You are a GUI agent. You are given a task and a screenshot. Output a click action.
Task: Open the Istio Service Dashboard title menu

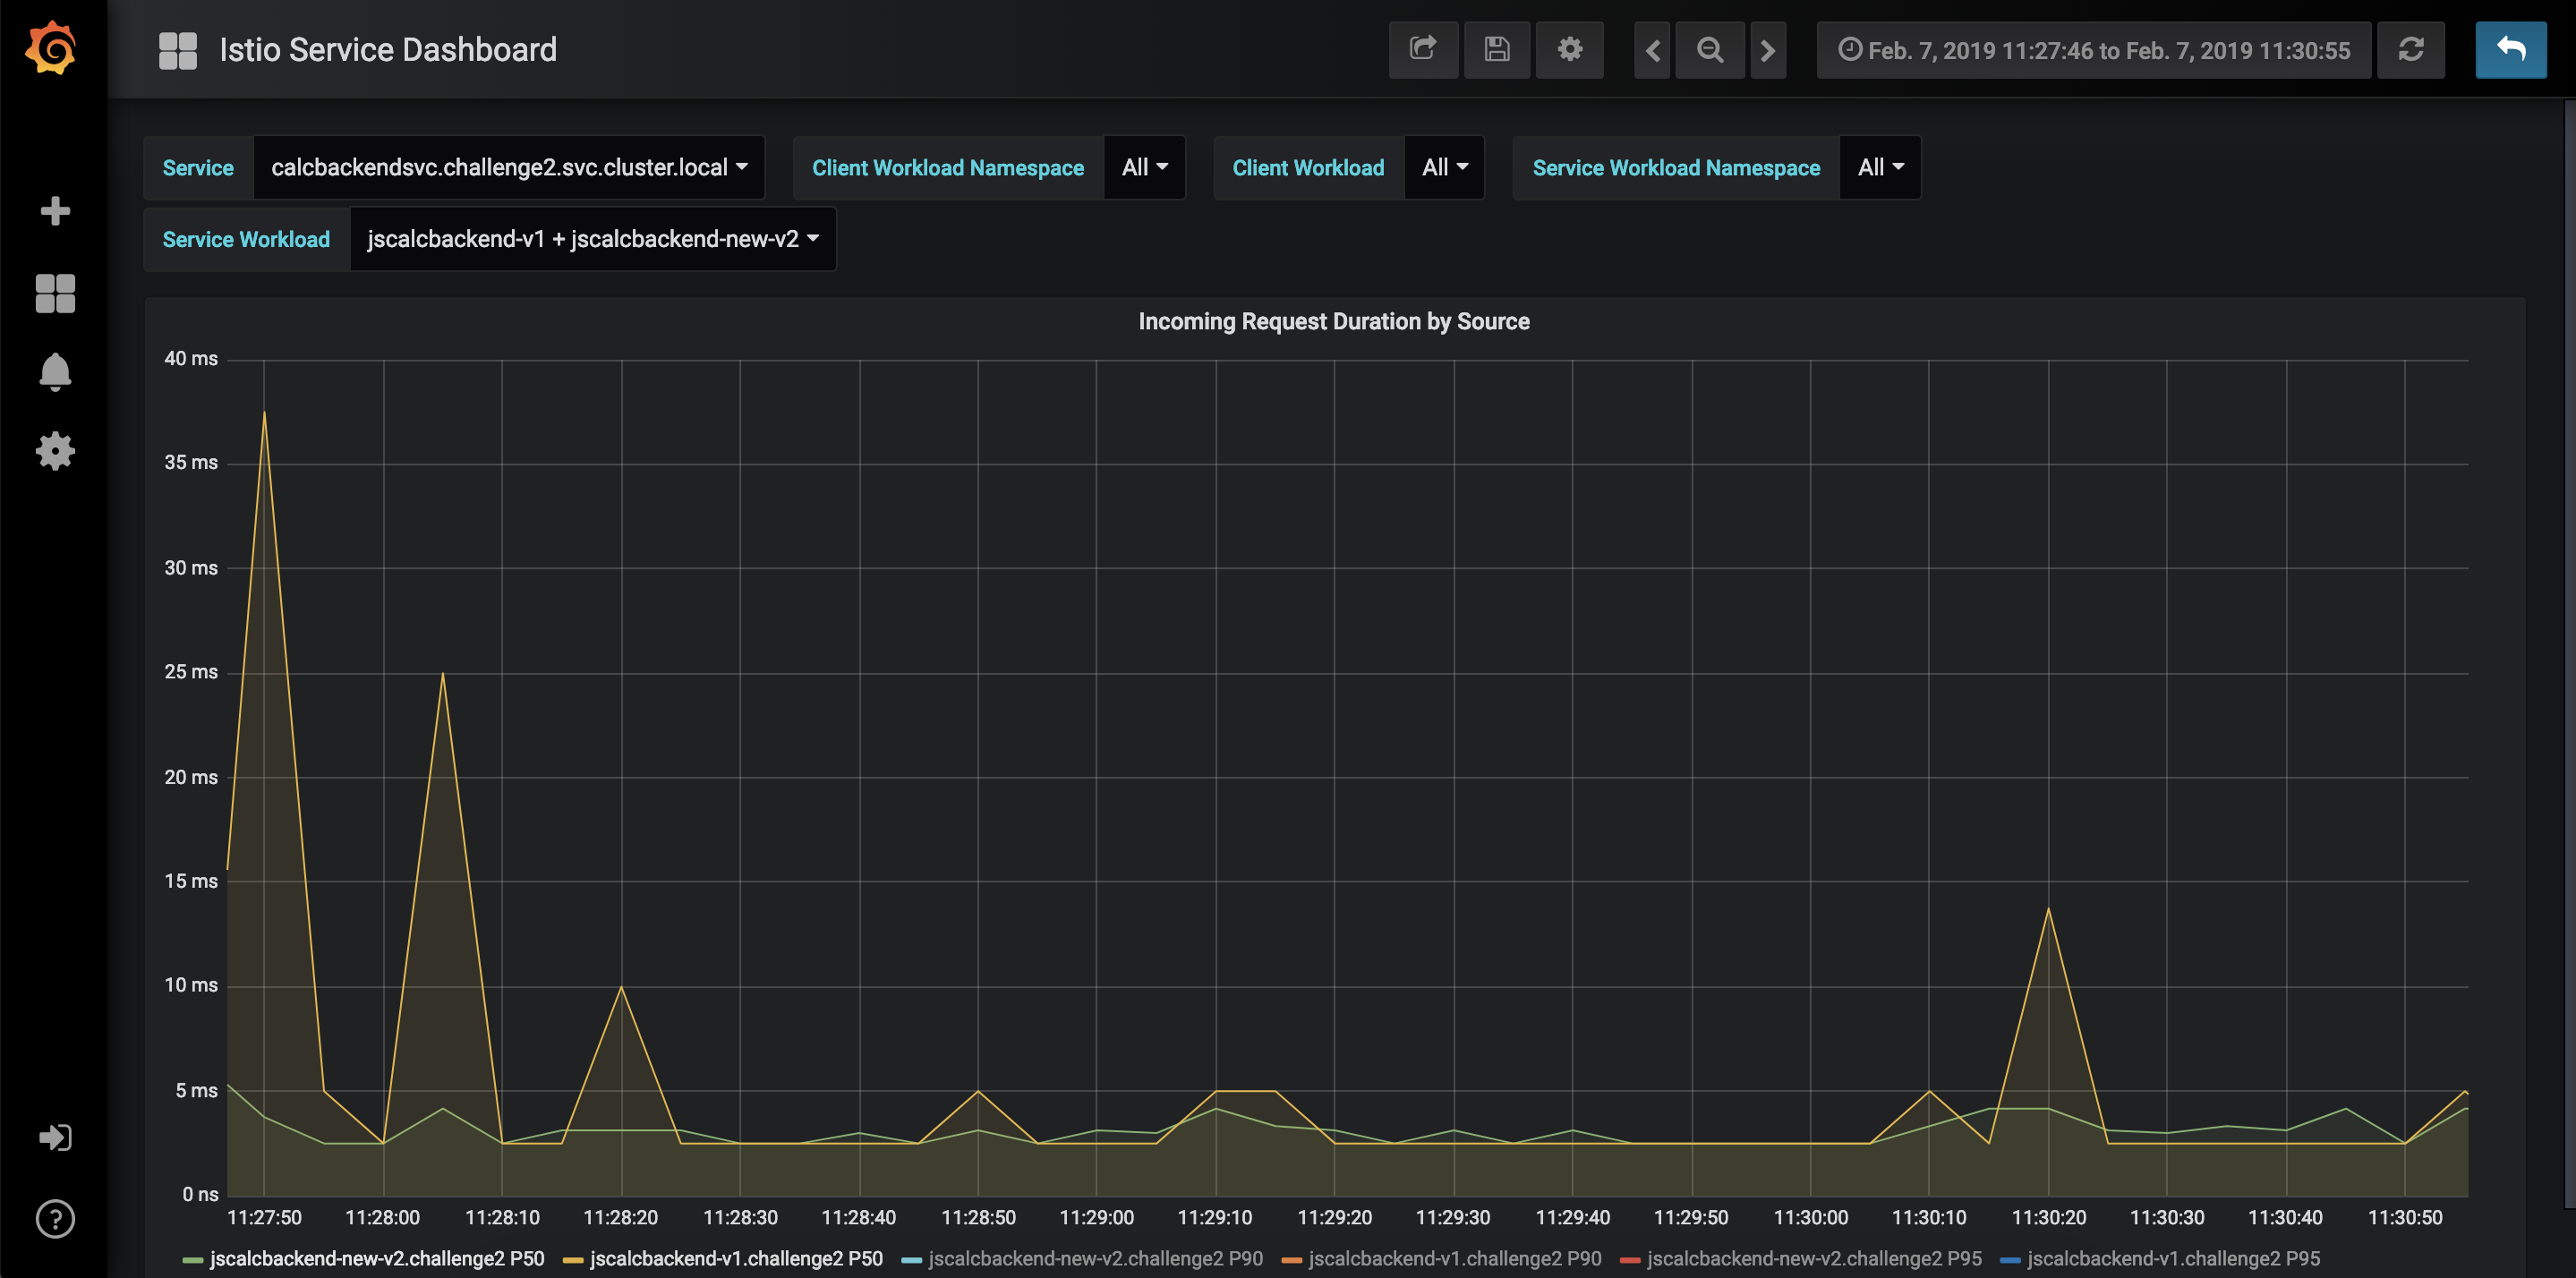tap(388, 50)
